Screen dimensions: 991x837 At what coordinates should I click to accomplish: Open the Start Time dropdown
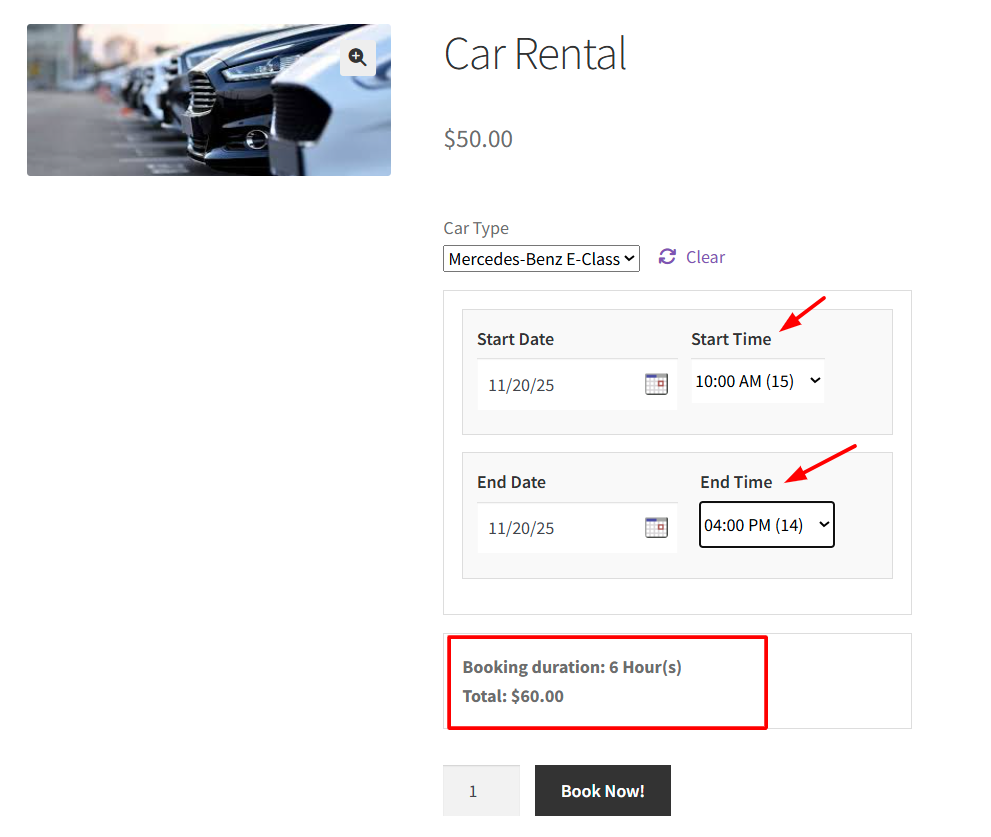pyautogui.click(x=757, y=381)
